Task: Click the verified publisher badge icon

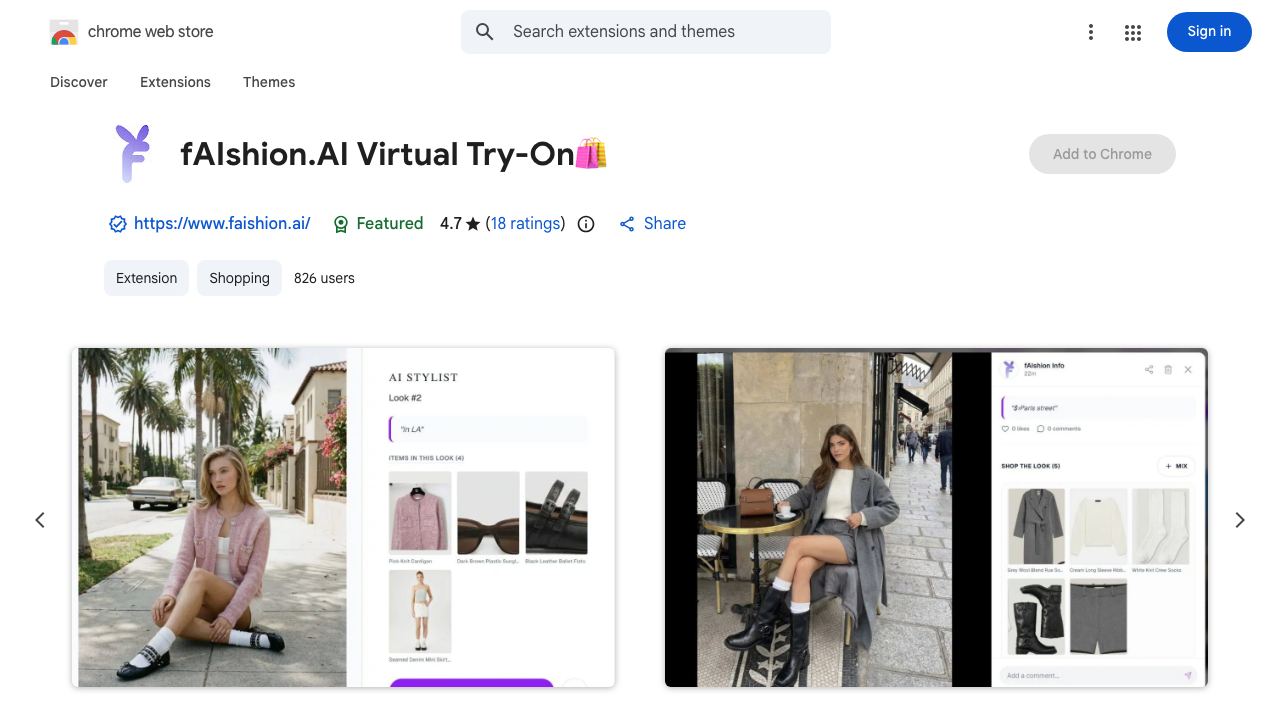Action: 118,224
